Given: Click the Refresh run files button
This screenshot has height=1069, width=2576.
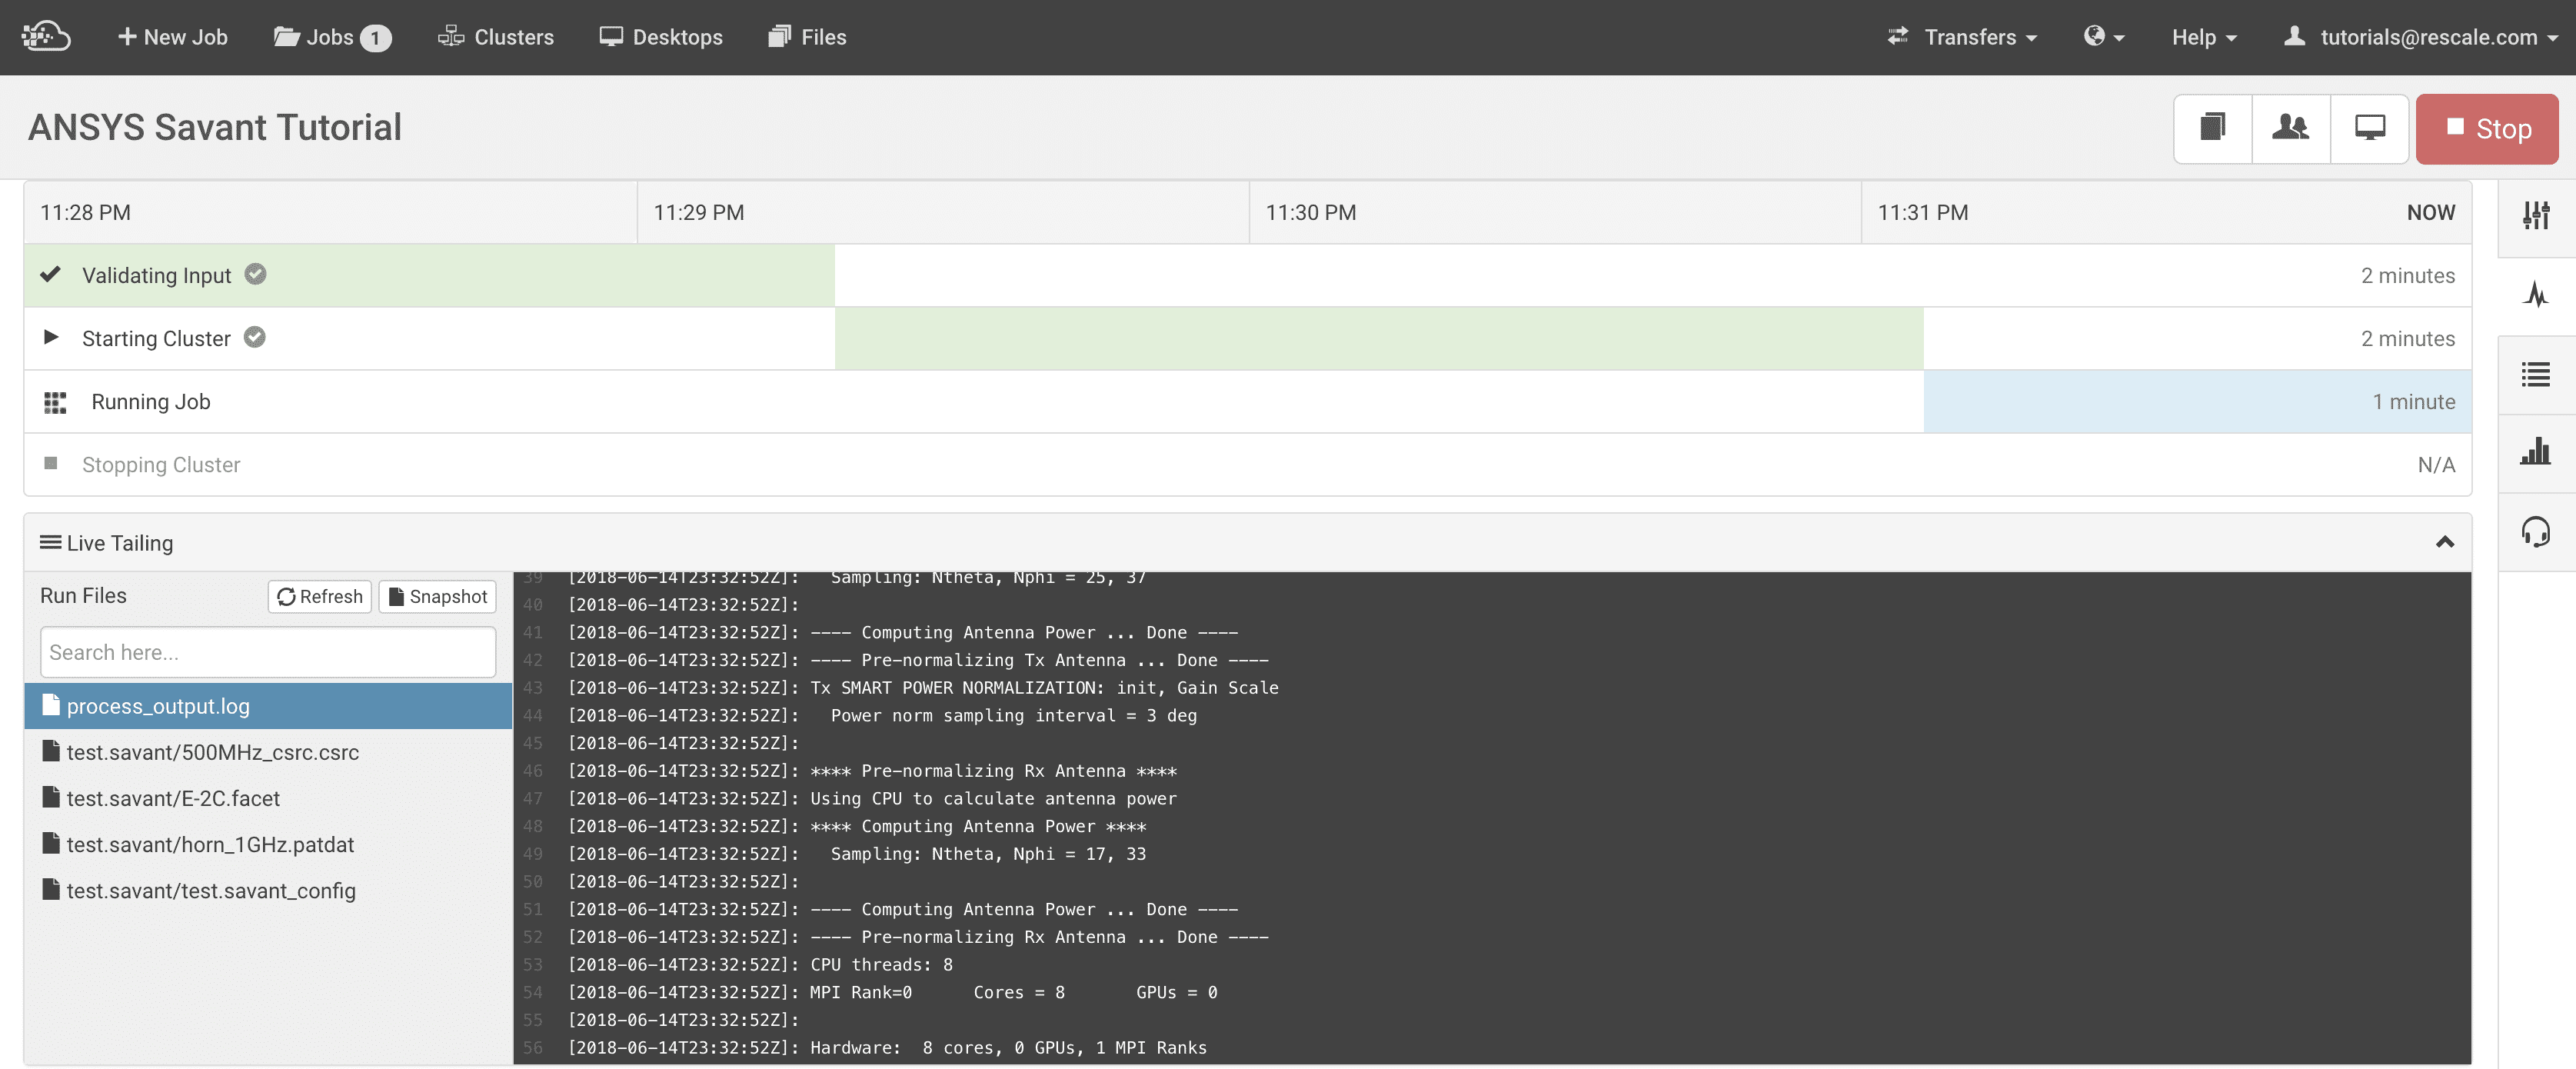Looking at the screenshot, I should click(x=320, y=596).
